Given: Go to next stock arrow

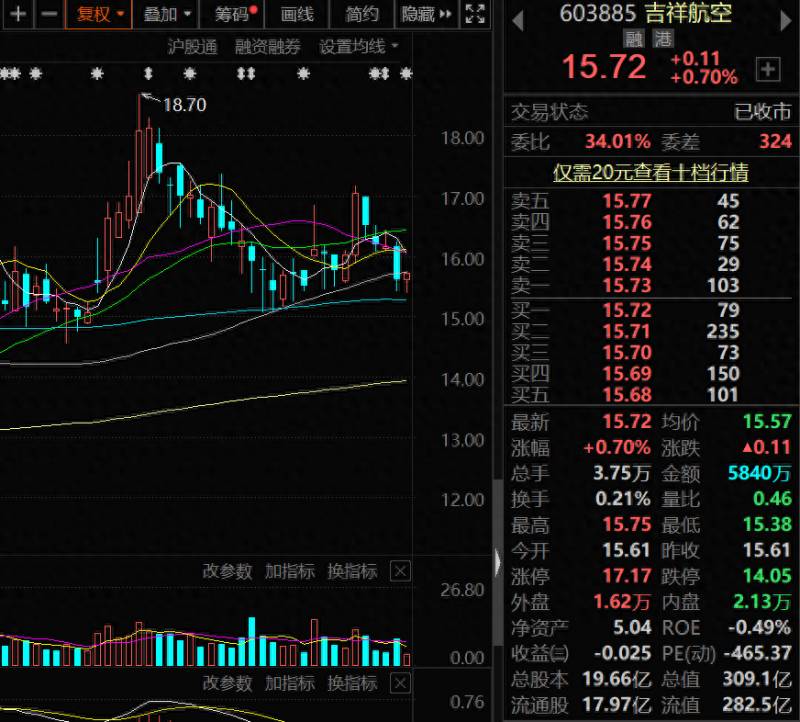Looking at the screenshot, I should 786,21.
